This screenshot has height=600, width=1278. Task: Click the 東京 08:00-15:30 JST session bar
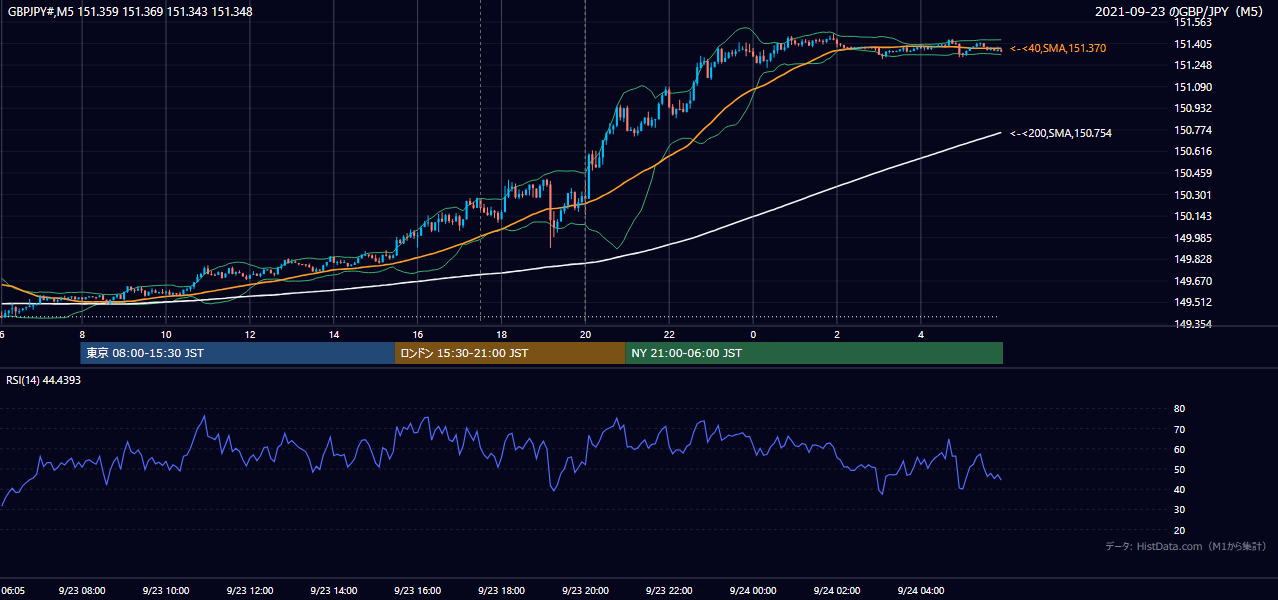238,353
